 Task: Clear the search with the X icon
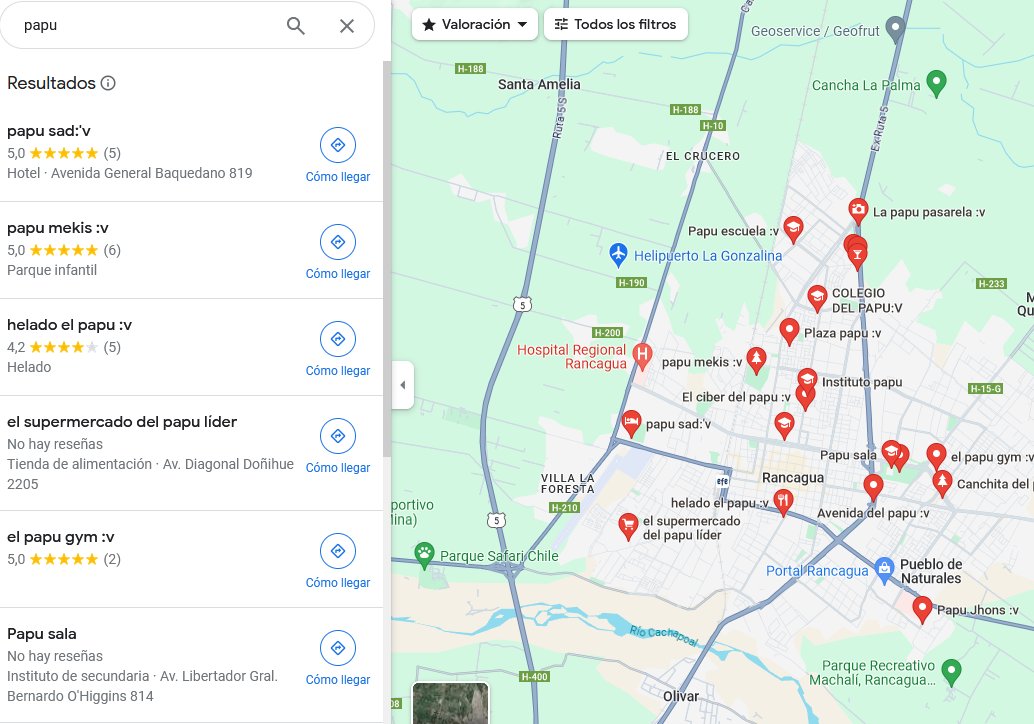pos(347,25)
